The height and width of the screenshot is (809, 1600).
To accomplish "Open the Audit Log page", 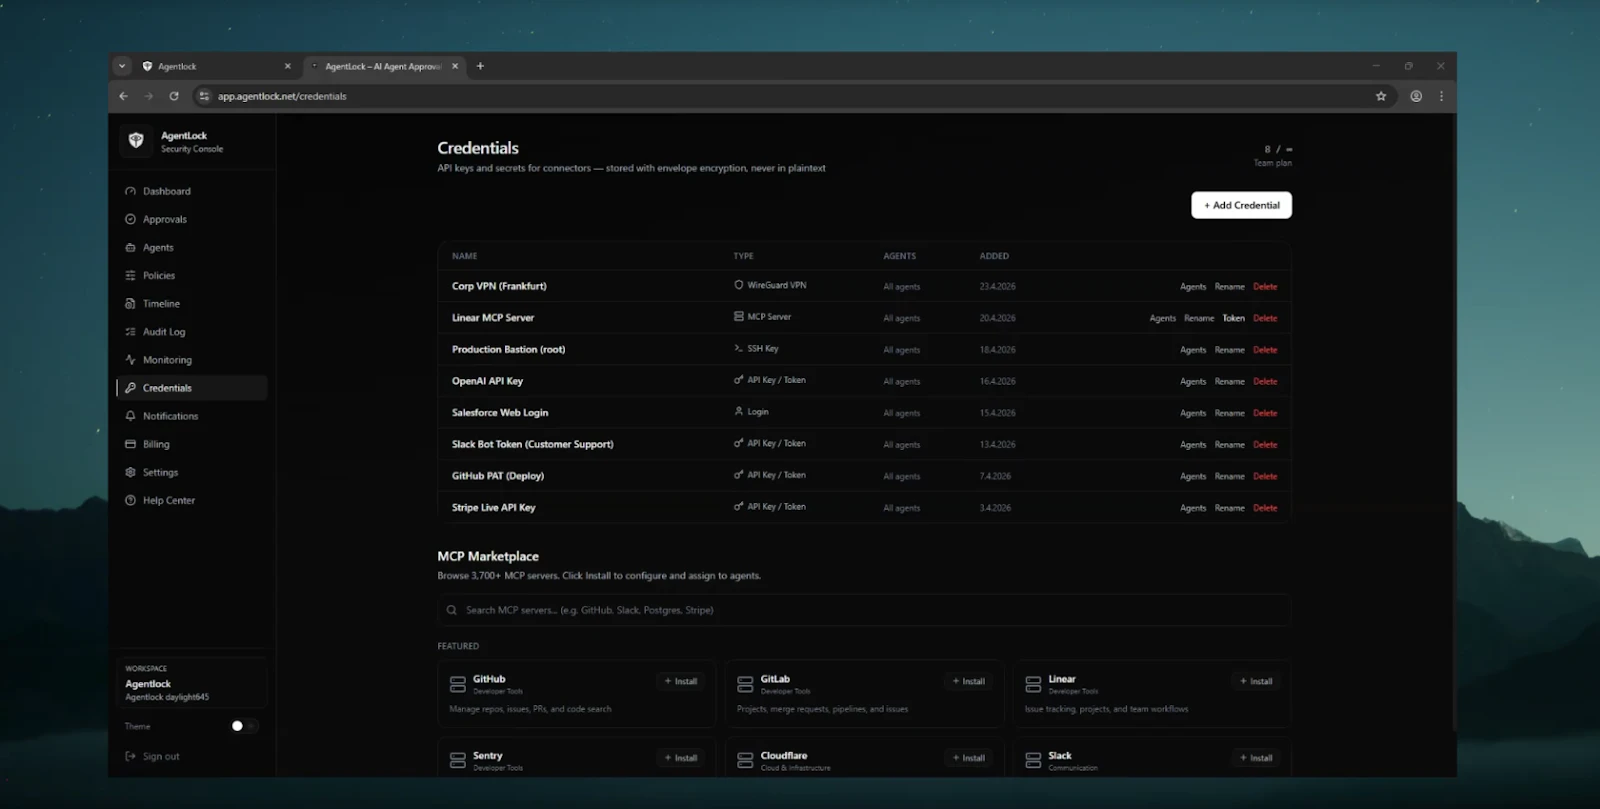I will 192,331.
